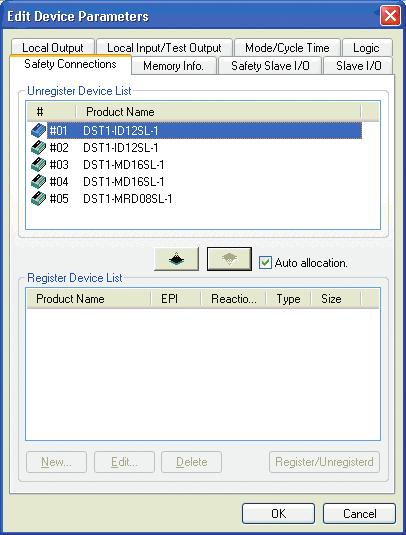Click the Size column header

pos(335,299)
